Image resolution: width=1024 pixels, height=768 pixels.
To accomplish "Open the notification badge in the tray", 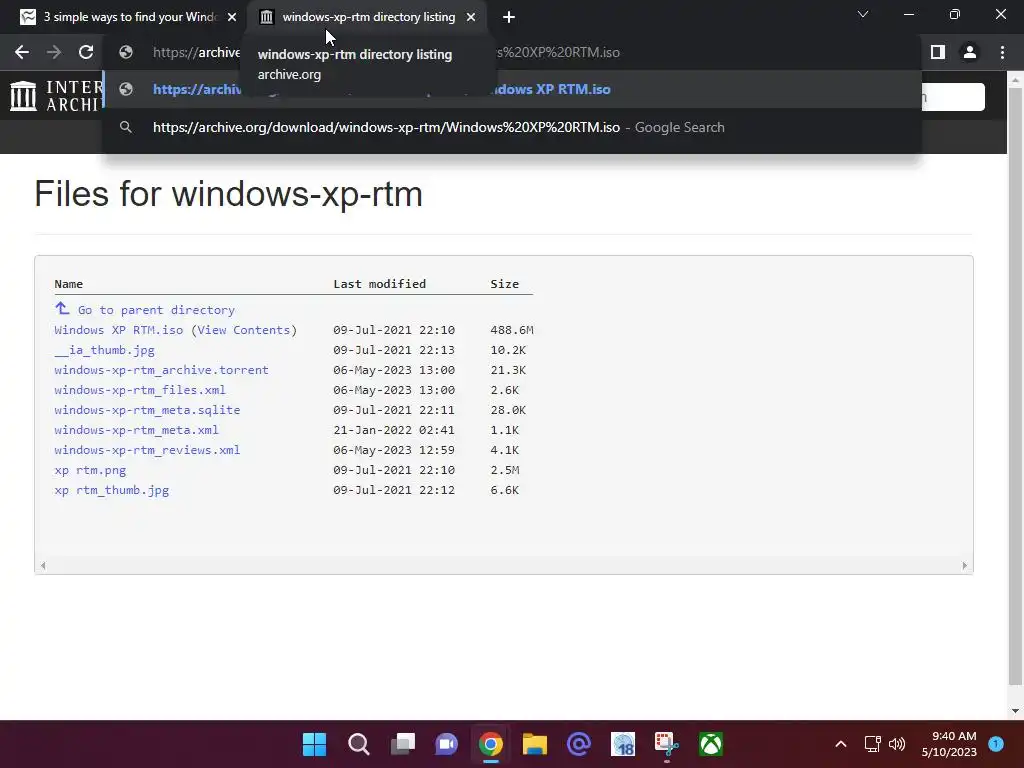I will [996, 744].
